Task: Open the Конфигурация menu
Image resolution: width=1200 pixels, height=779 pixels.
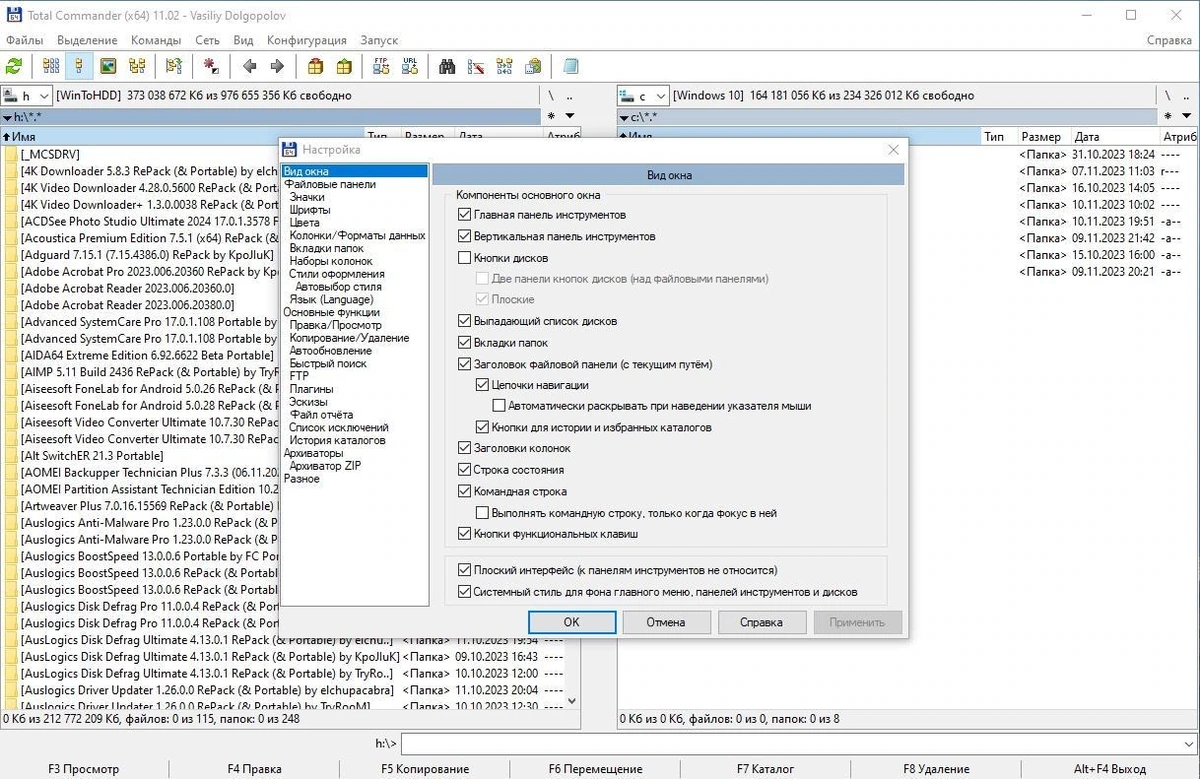Action: point(307,40)
